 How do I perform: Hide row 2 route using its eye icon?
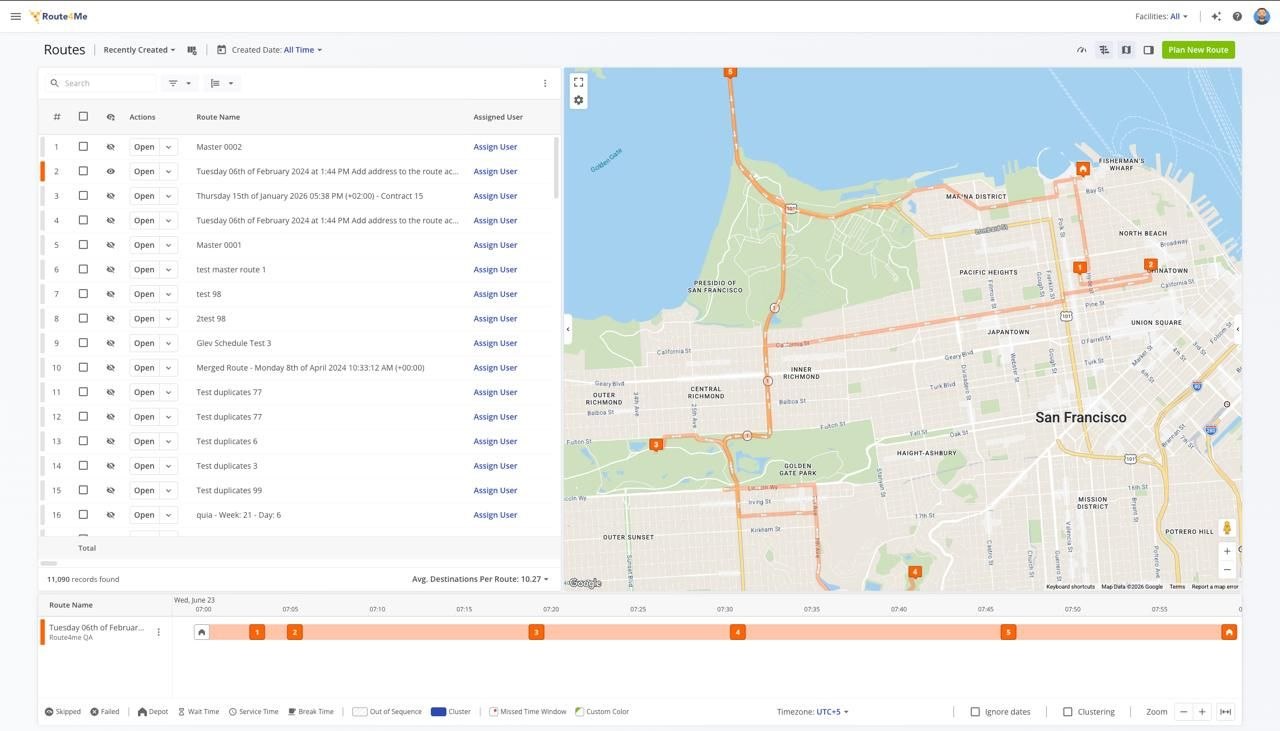[111, 171]
